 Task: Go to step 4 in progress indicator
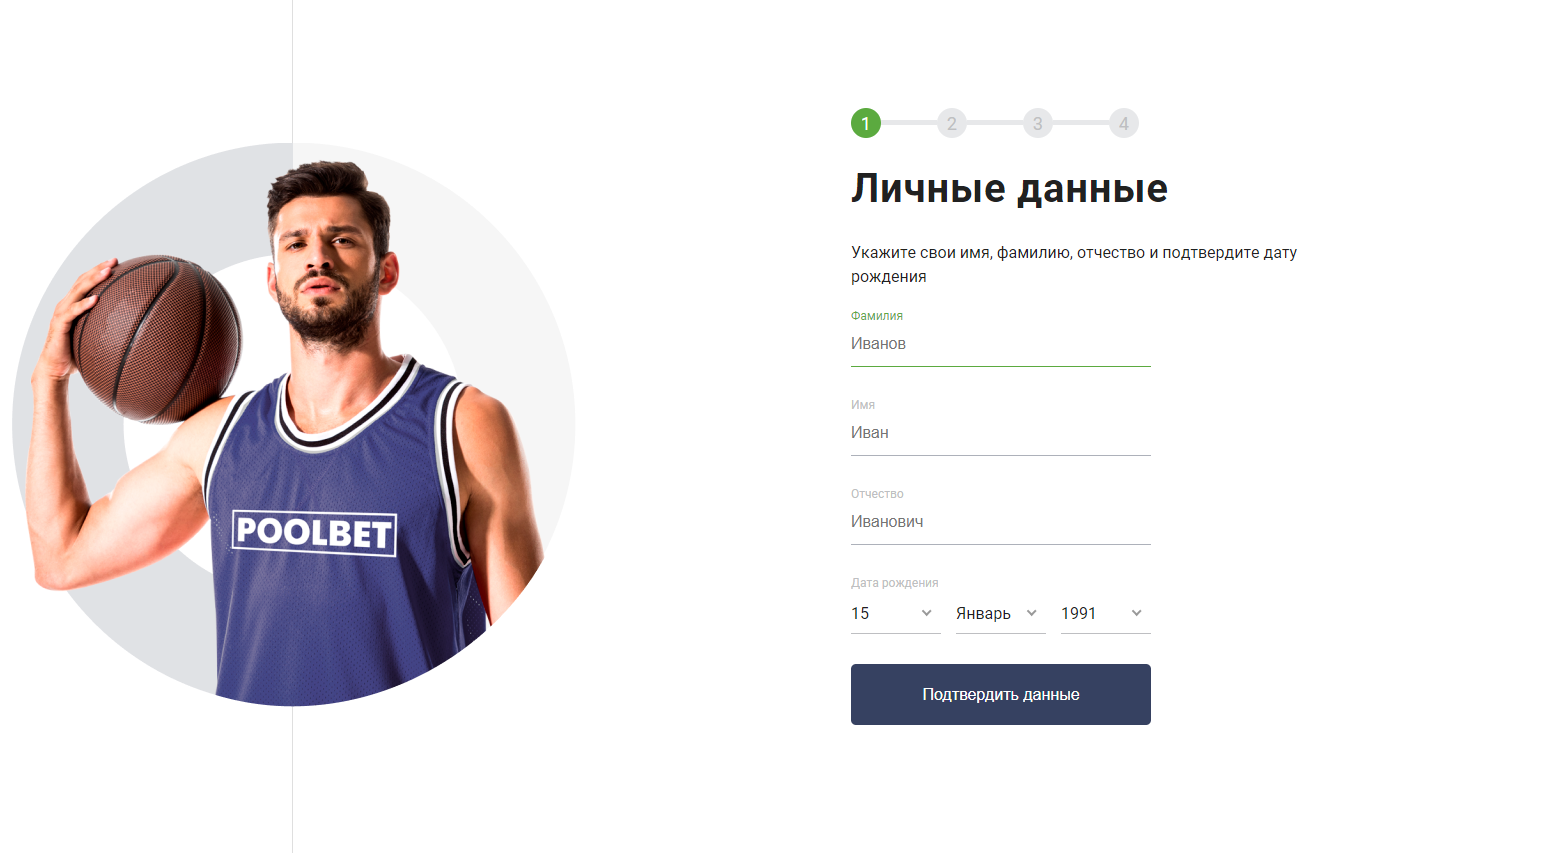tap(1124, 123)
